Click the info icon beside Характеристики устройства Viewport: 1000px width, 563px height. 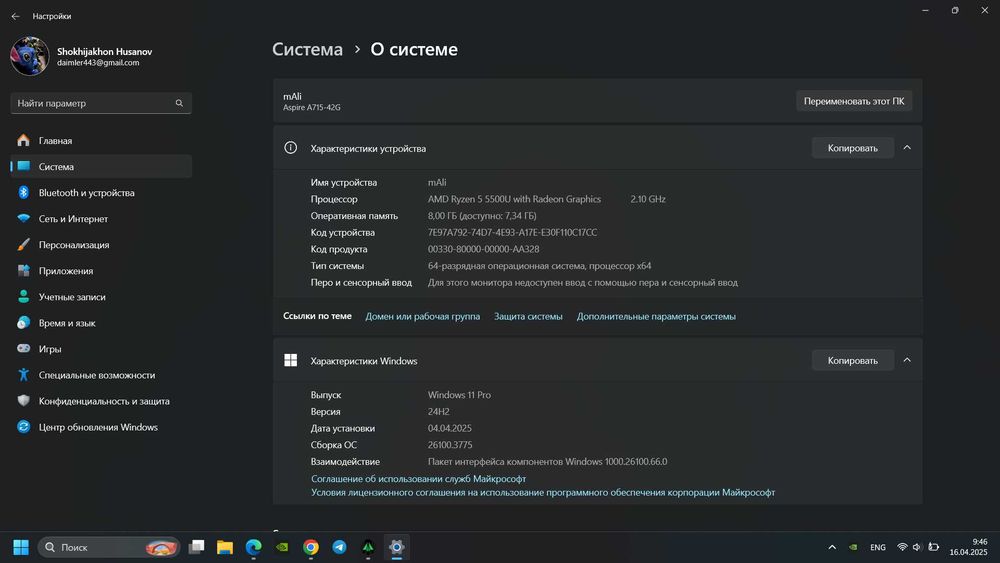point(290,148)
